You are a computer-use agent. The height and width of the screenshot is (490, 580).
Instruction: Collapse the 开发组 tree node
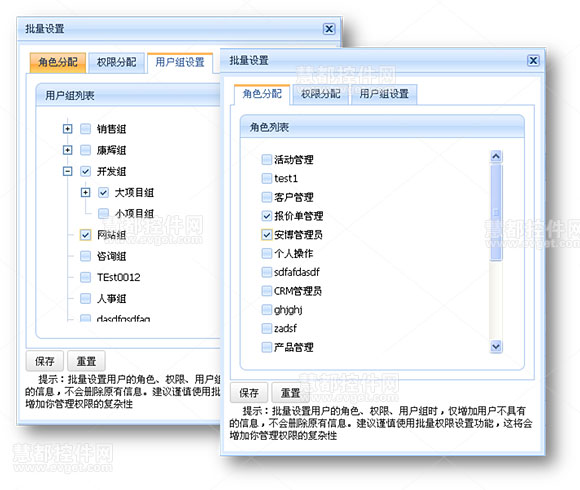67,171
